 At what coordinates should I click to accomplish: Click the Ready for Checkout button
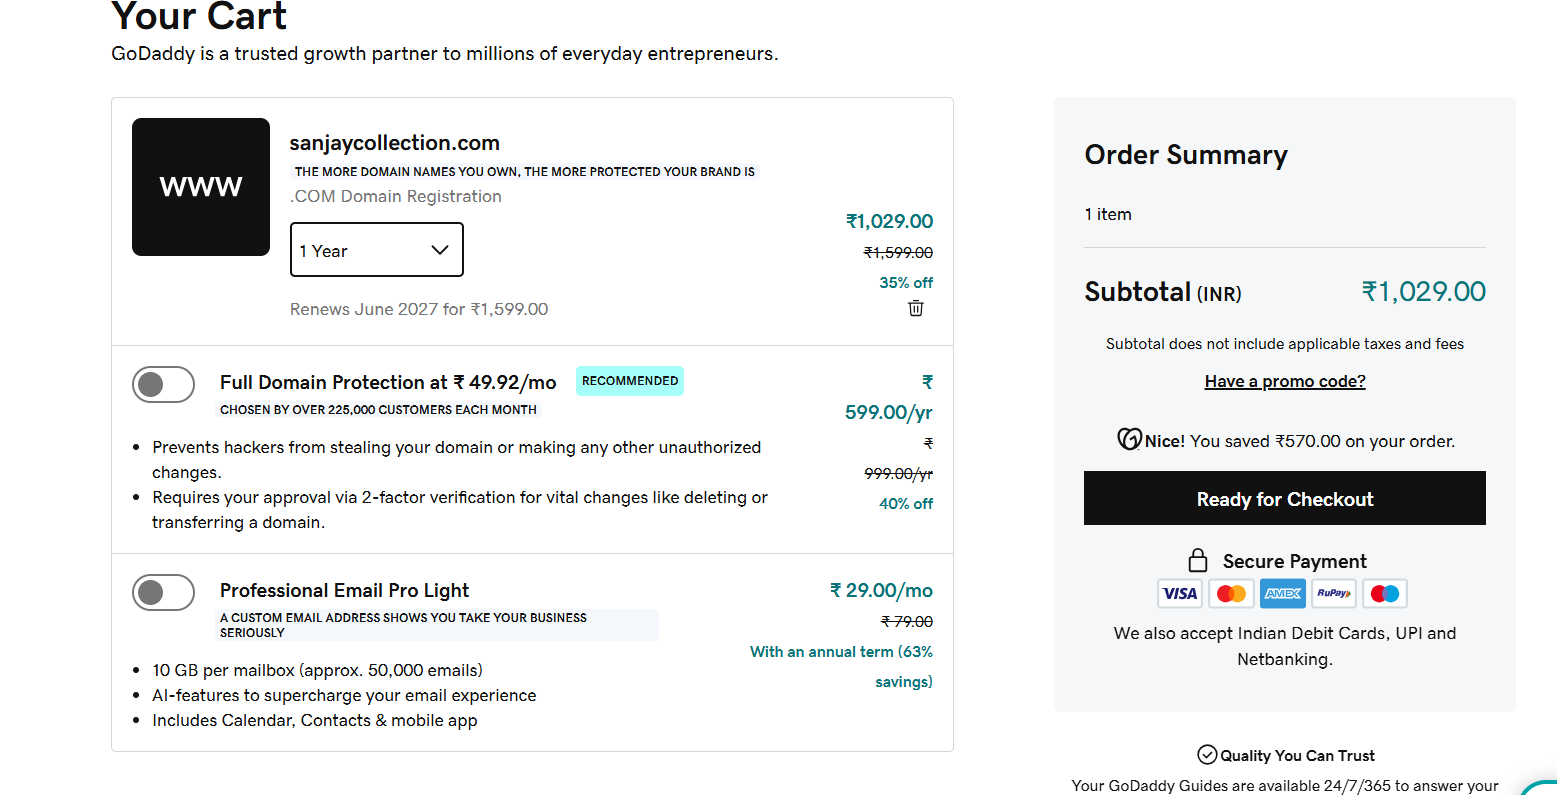coord(1285,498)
